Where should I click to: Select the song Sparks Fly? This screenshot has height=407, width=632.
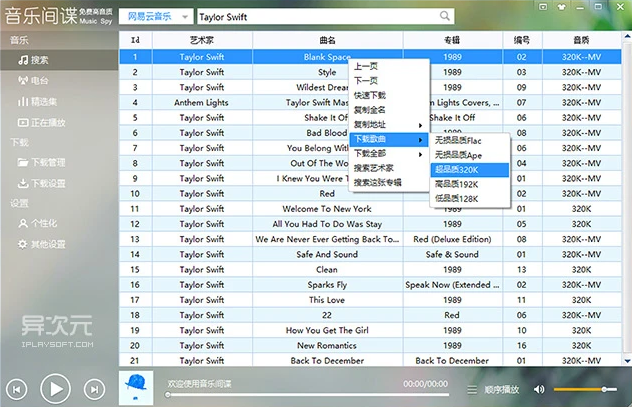[327, 285]
